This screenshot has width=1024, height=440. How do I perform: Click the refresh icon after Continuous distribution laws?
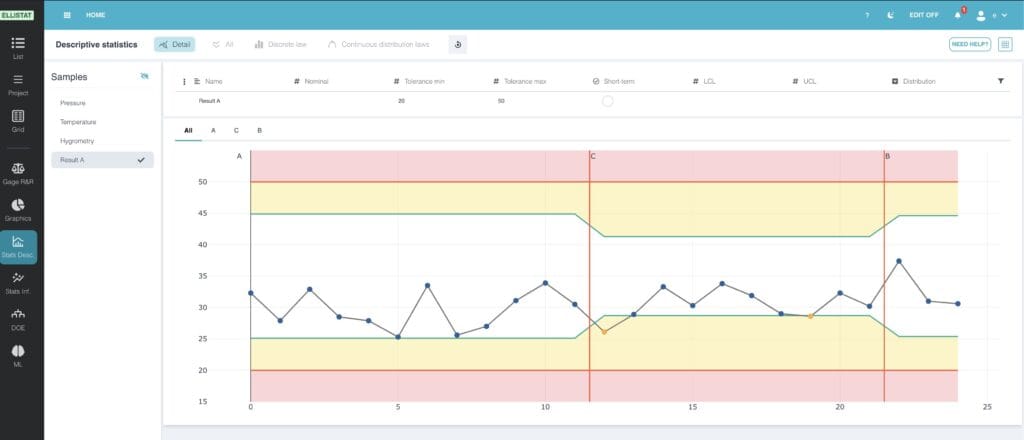[458, 44]
